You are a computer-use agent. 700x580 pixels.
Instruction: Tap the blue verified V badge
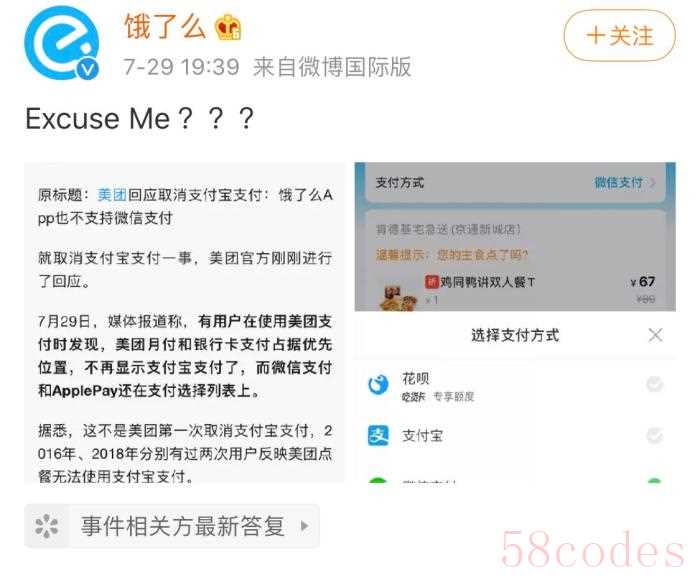pyautogui.click(x=88, y=69)
